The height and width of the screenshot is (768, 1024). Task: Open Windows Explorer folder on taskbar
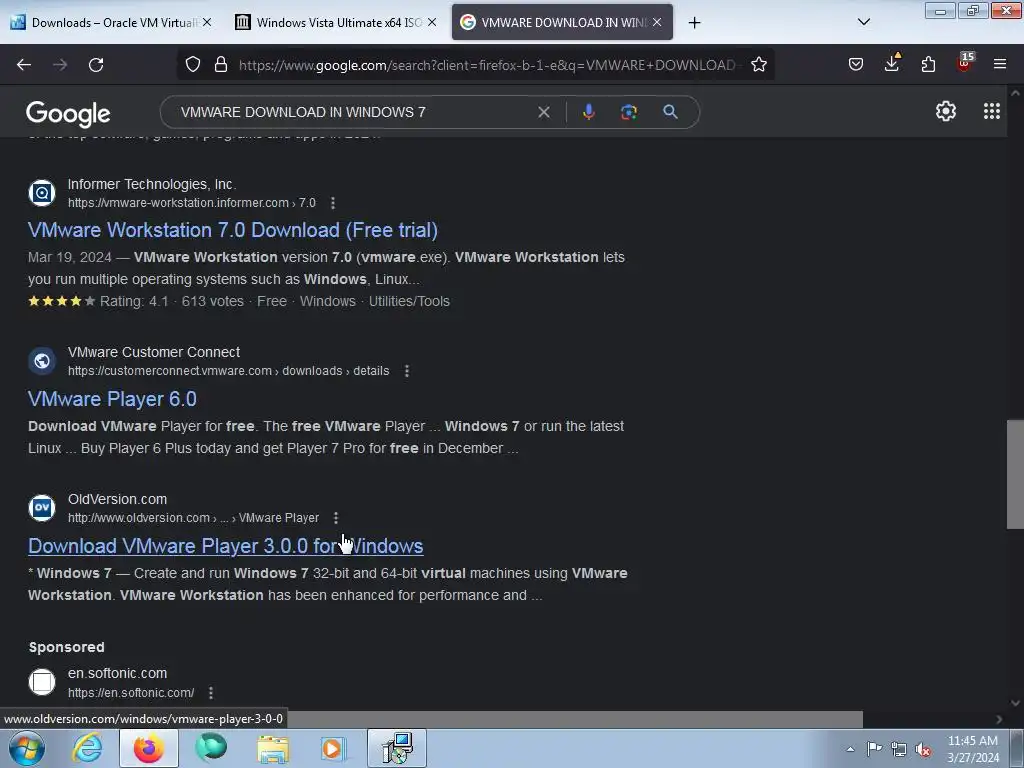click(x=272, y=748)
